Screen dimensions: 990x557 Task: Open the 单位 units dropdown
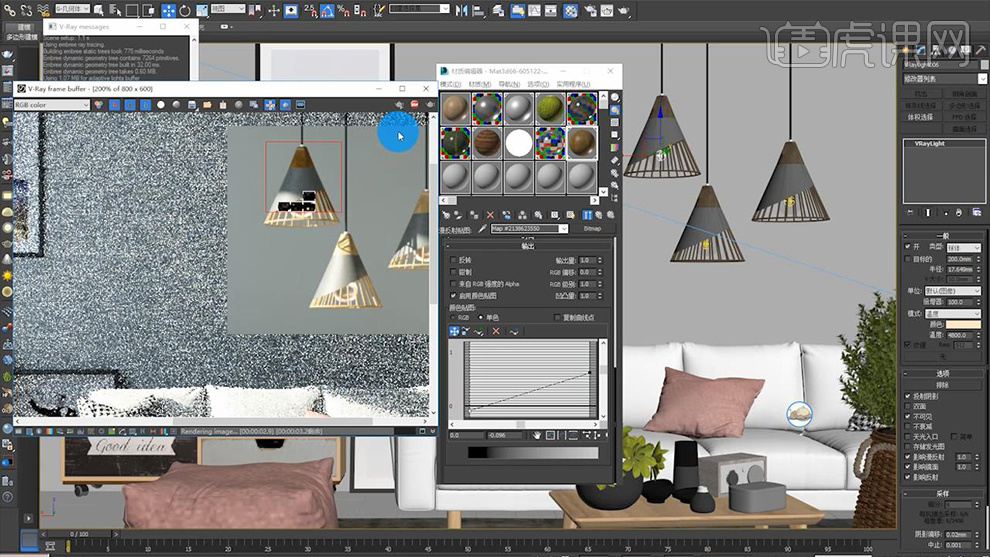952,291
